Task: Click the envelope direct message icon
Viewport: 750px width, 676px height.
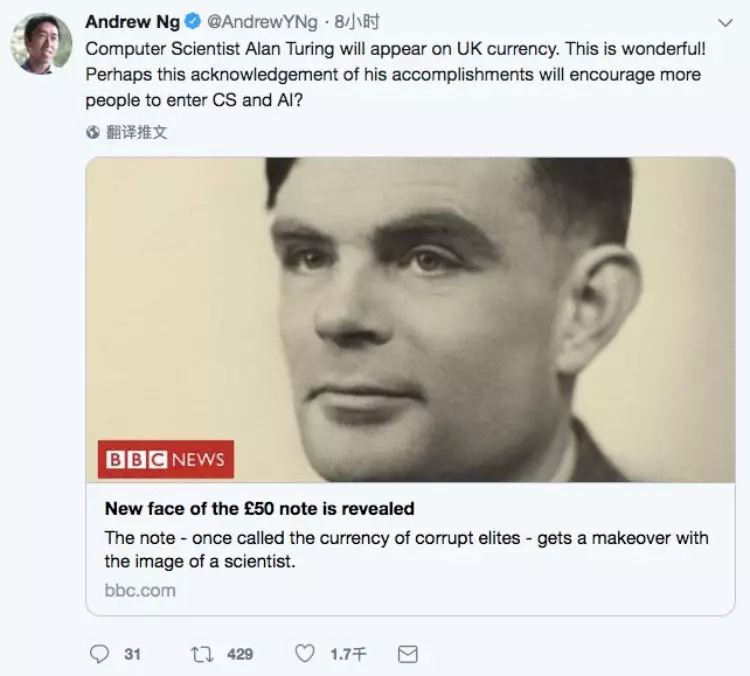Action: point(407,654)
